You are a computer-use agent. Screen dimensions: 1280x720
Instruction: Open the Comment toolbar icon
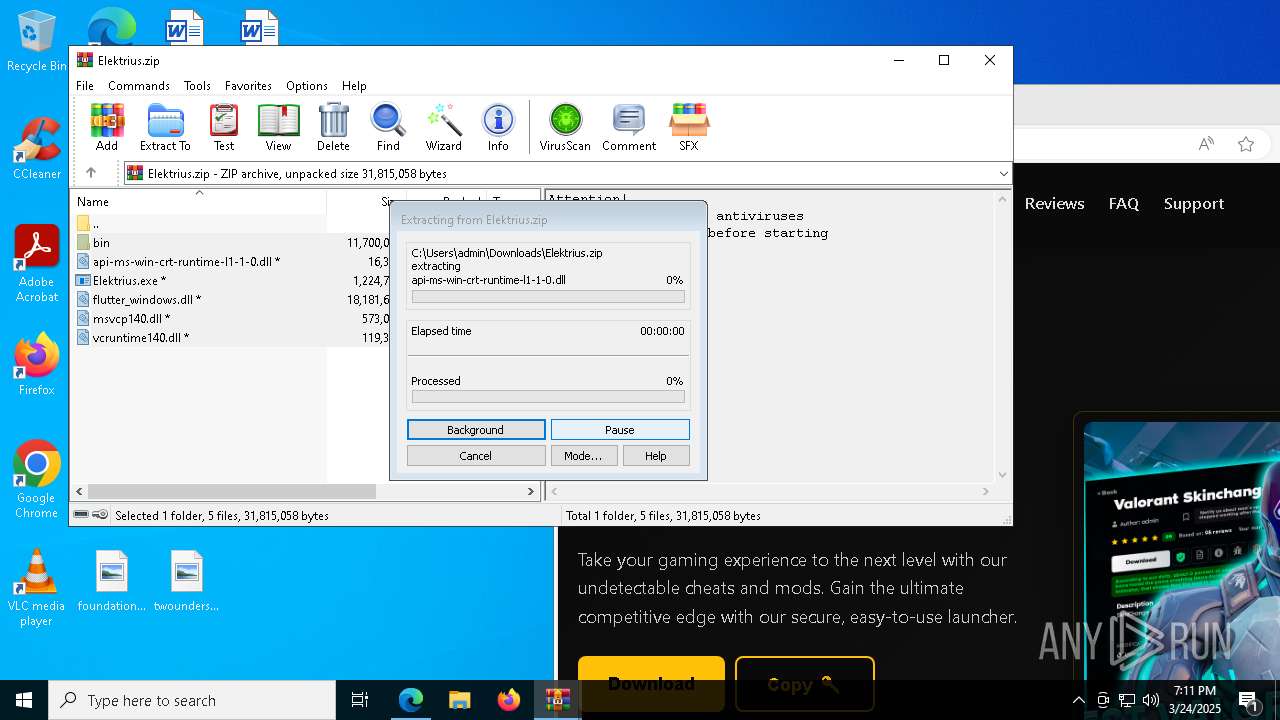tap(629, 127)
